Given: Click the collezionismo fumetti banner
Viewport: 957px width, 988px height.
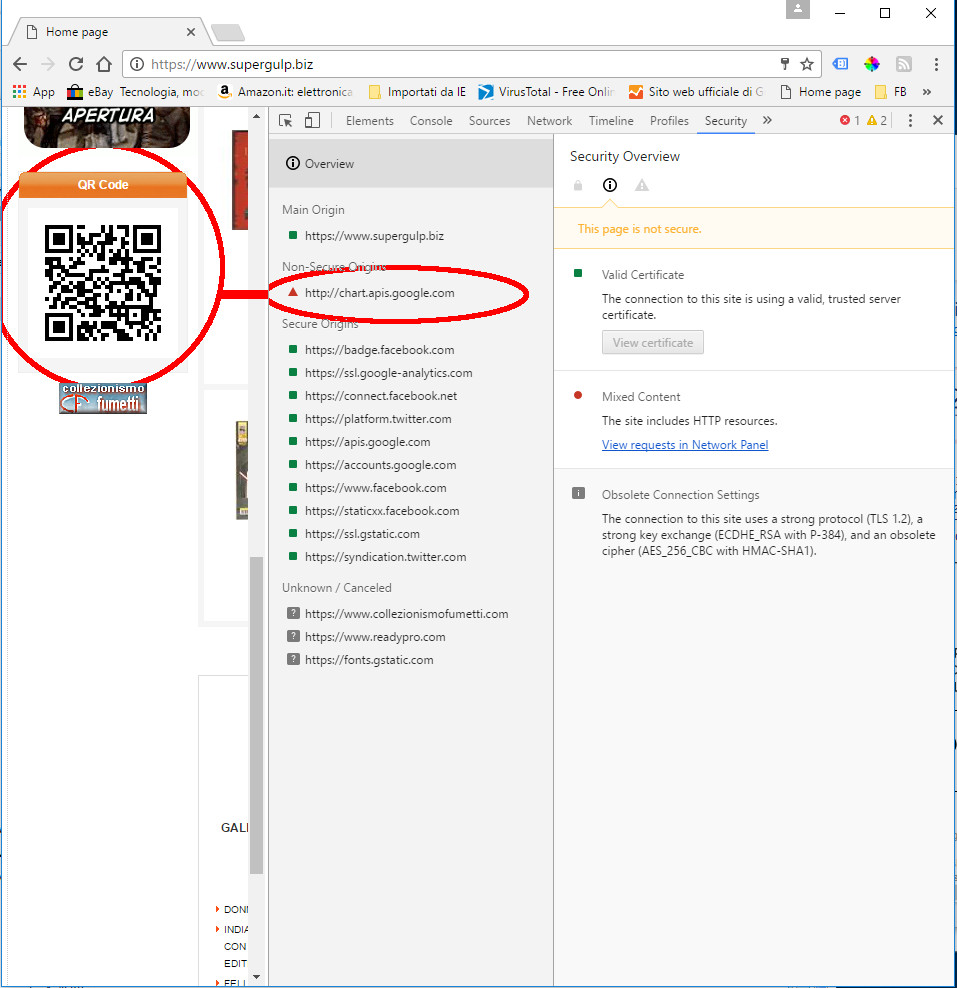Looking at the screenshot, I should pyautogui.click(x=103, y=398).
